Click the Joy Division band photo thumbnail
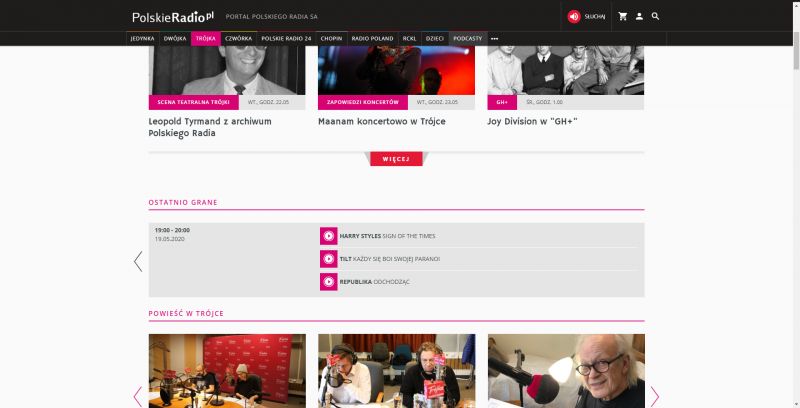This screenshot has width=800, height=408. [x=565, y=70]
